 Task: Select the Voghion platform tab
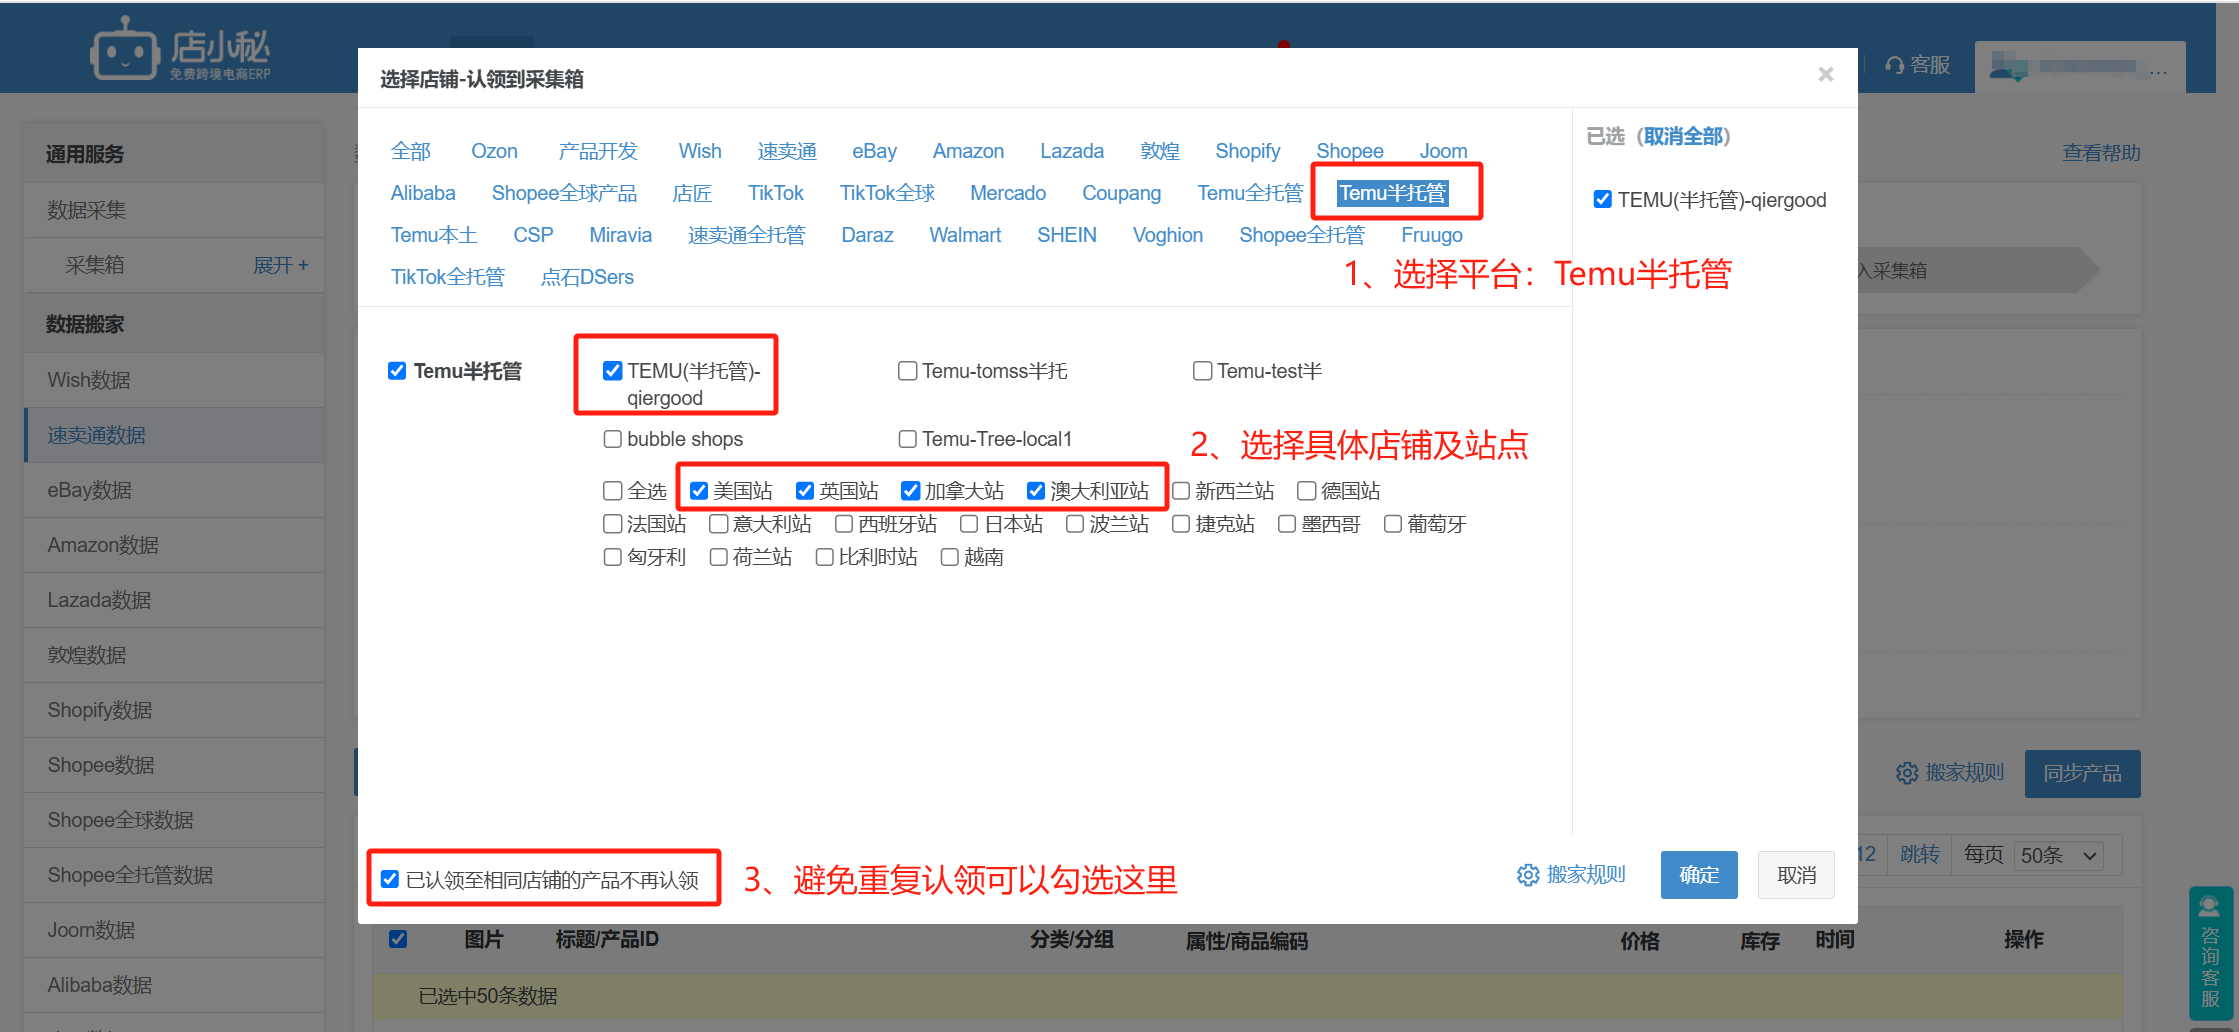pos(1167,235)
